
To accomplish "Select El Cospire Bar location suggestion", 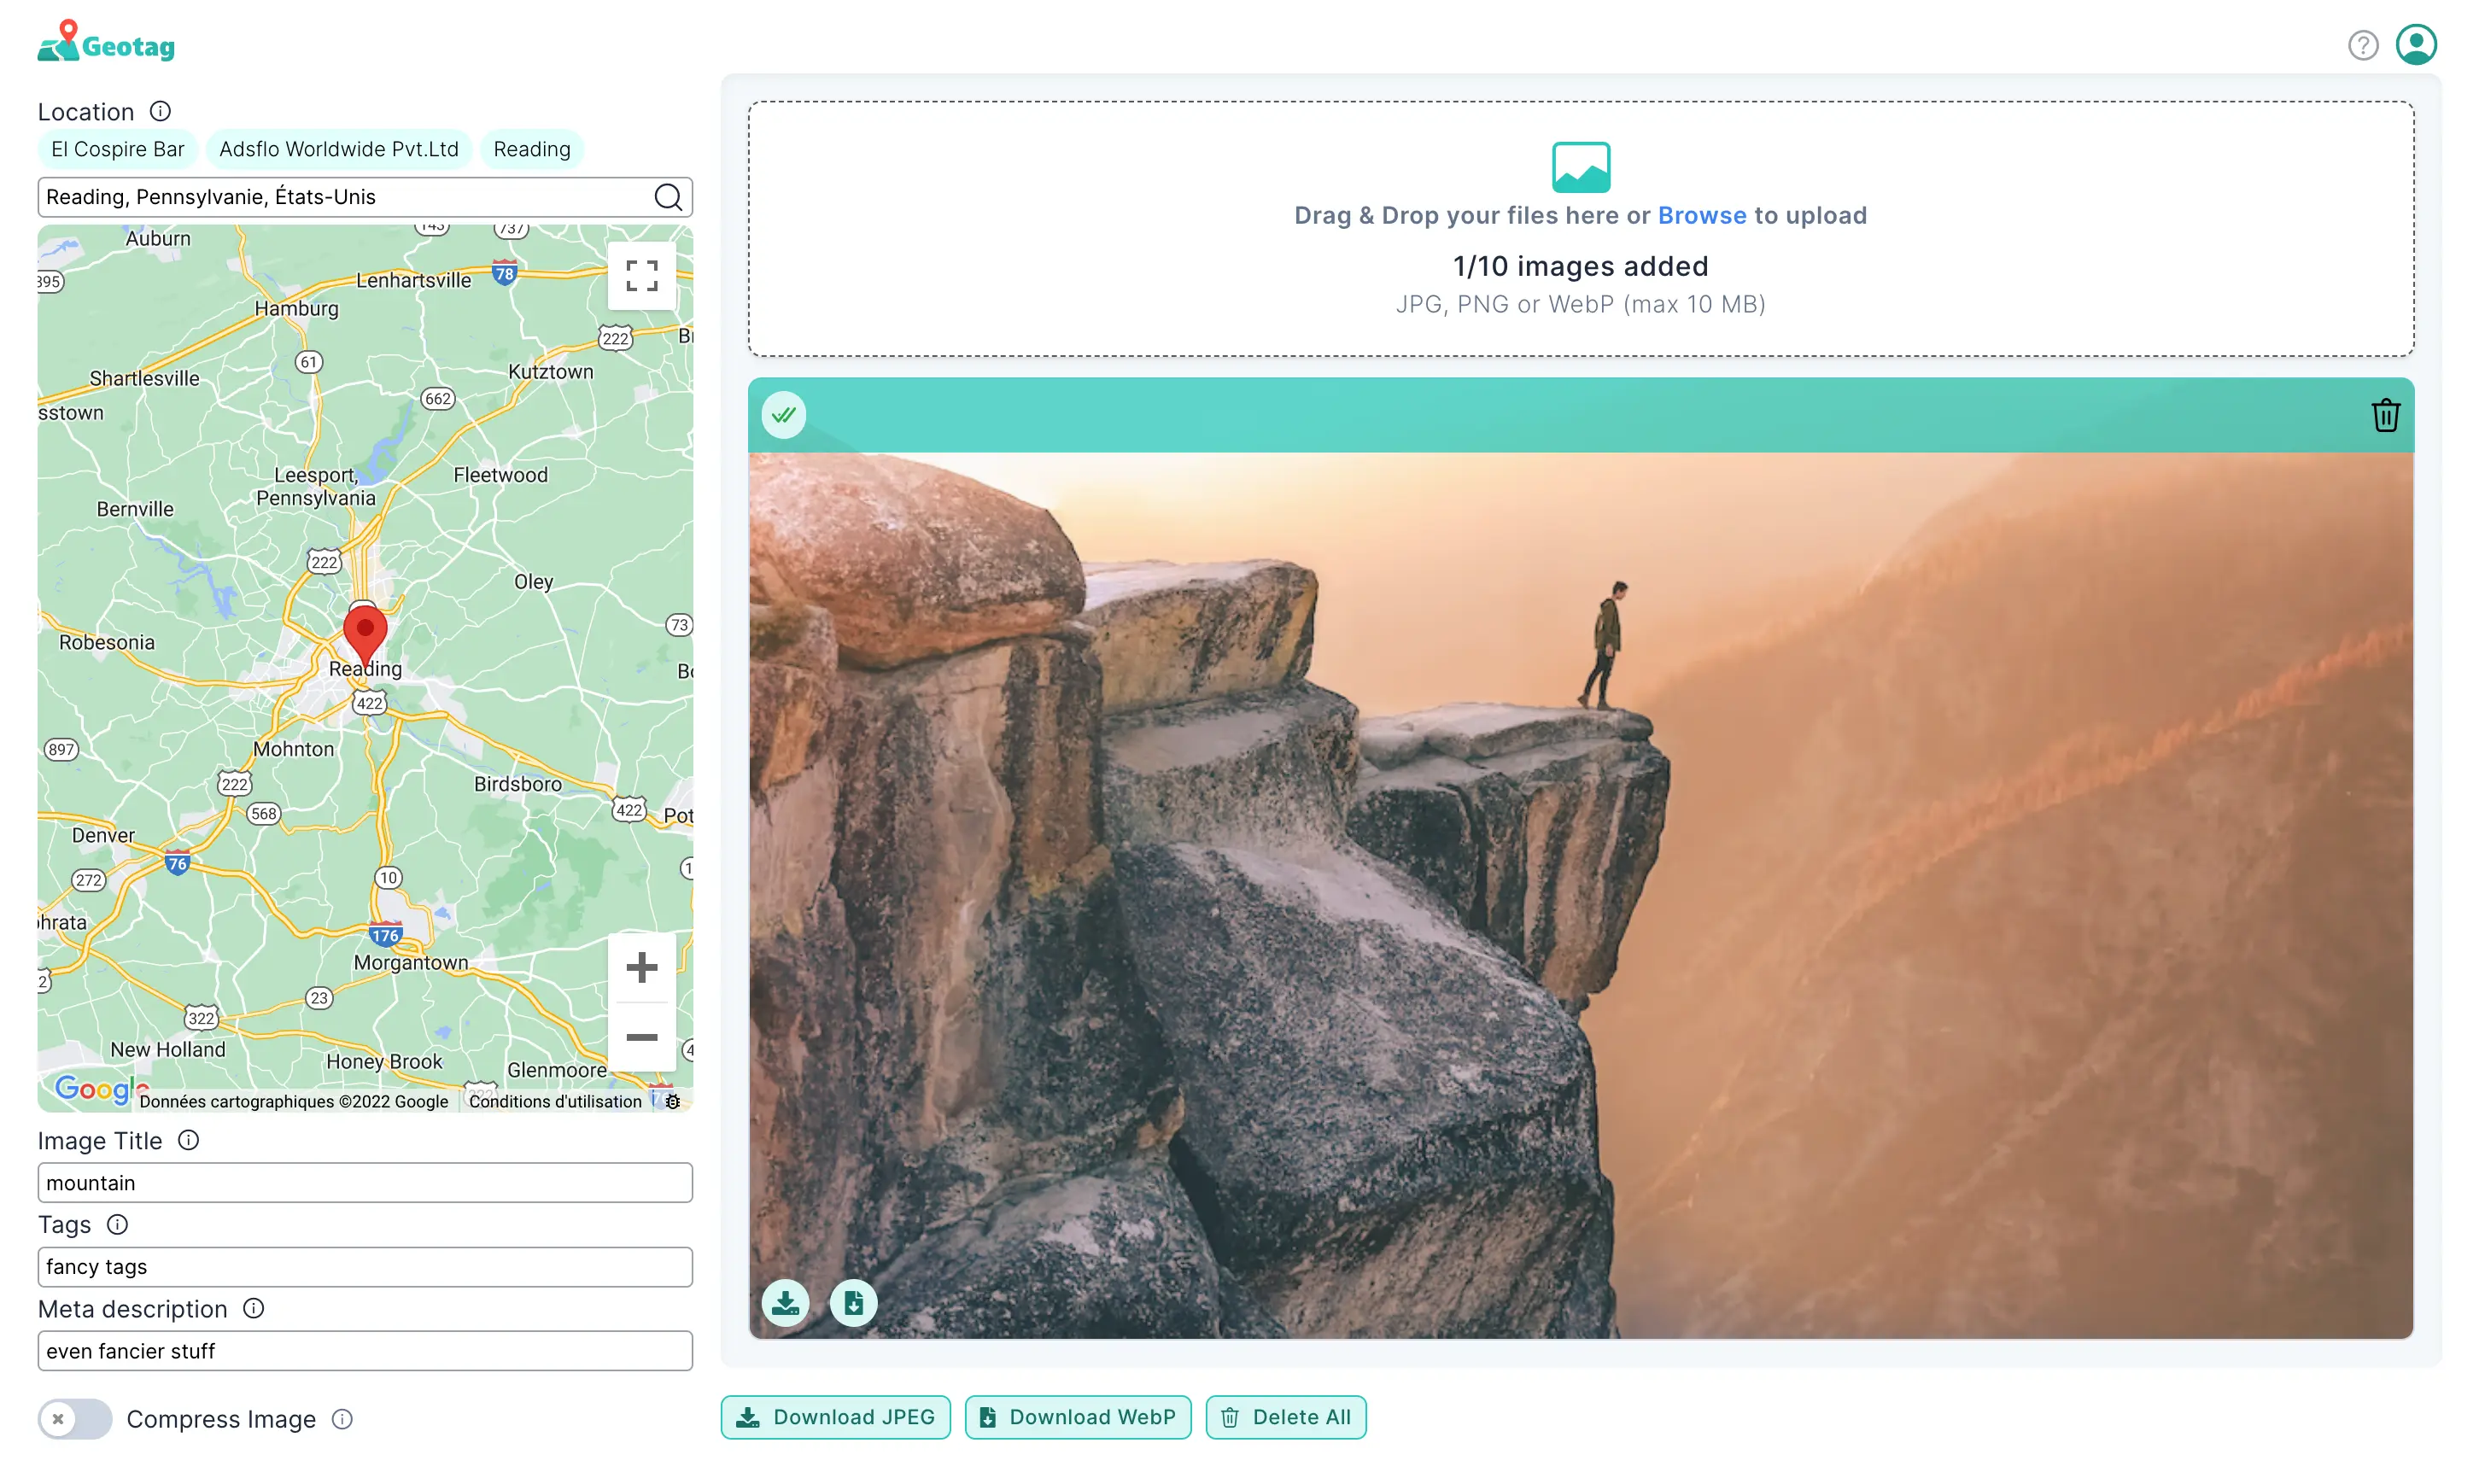I will tap(119, 149).
